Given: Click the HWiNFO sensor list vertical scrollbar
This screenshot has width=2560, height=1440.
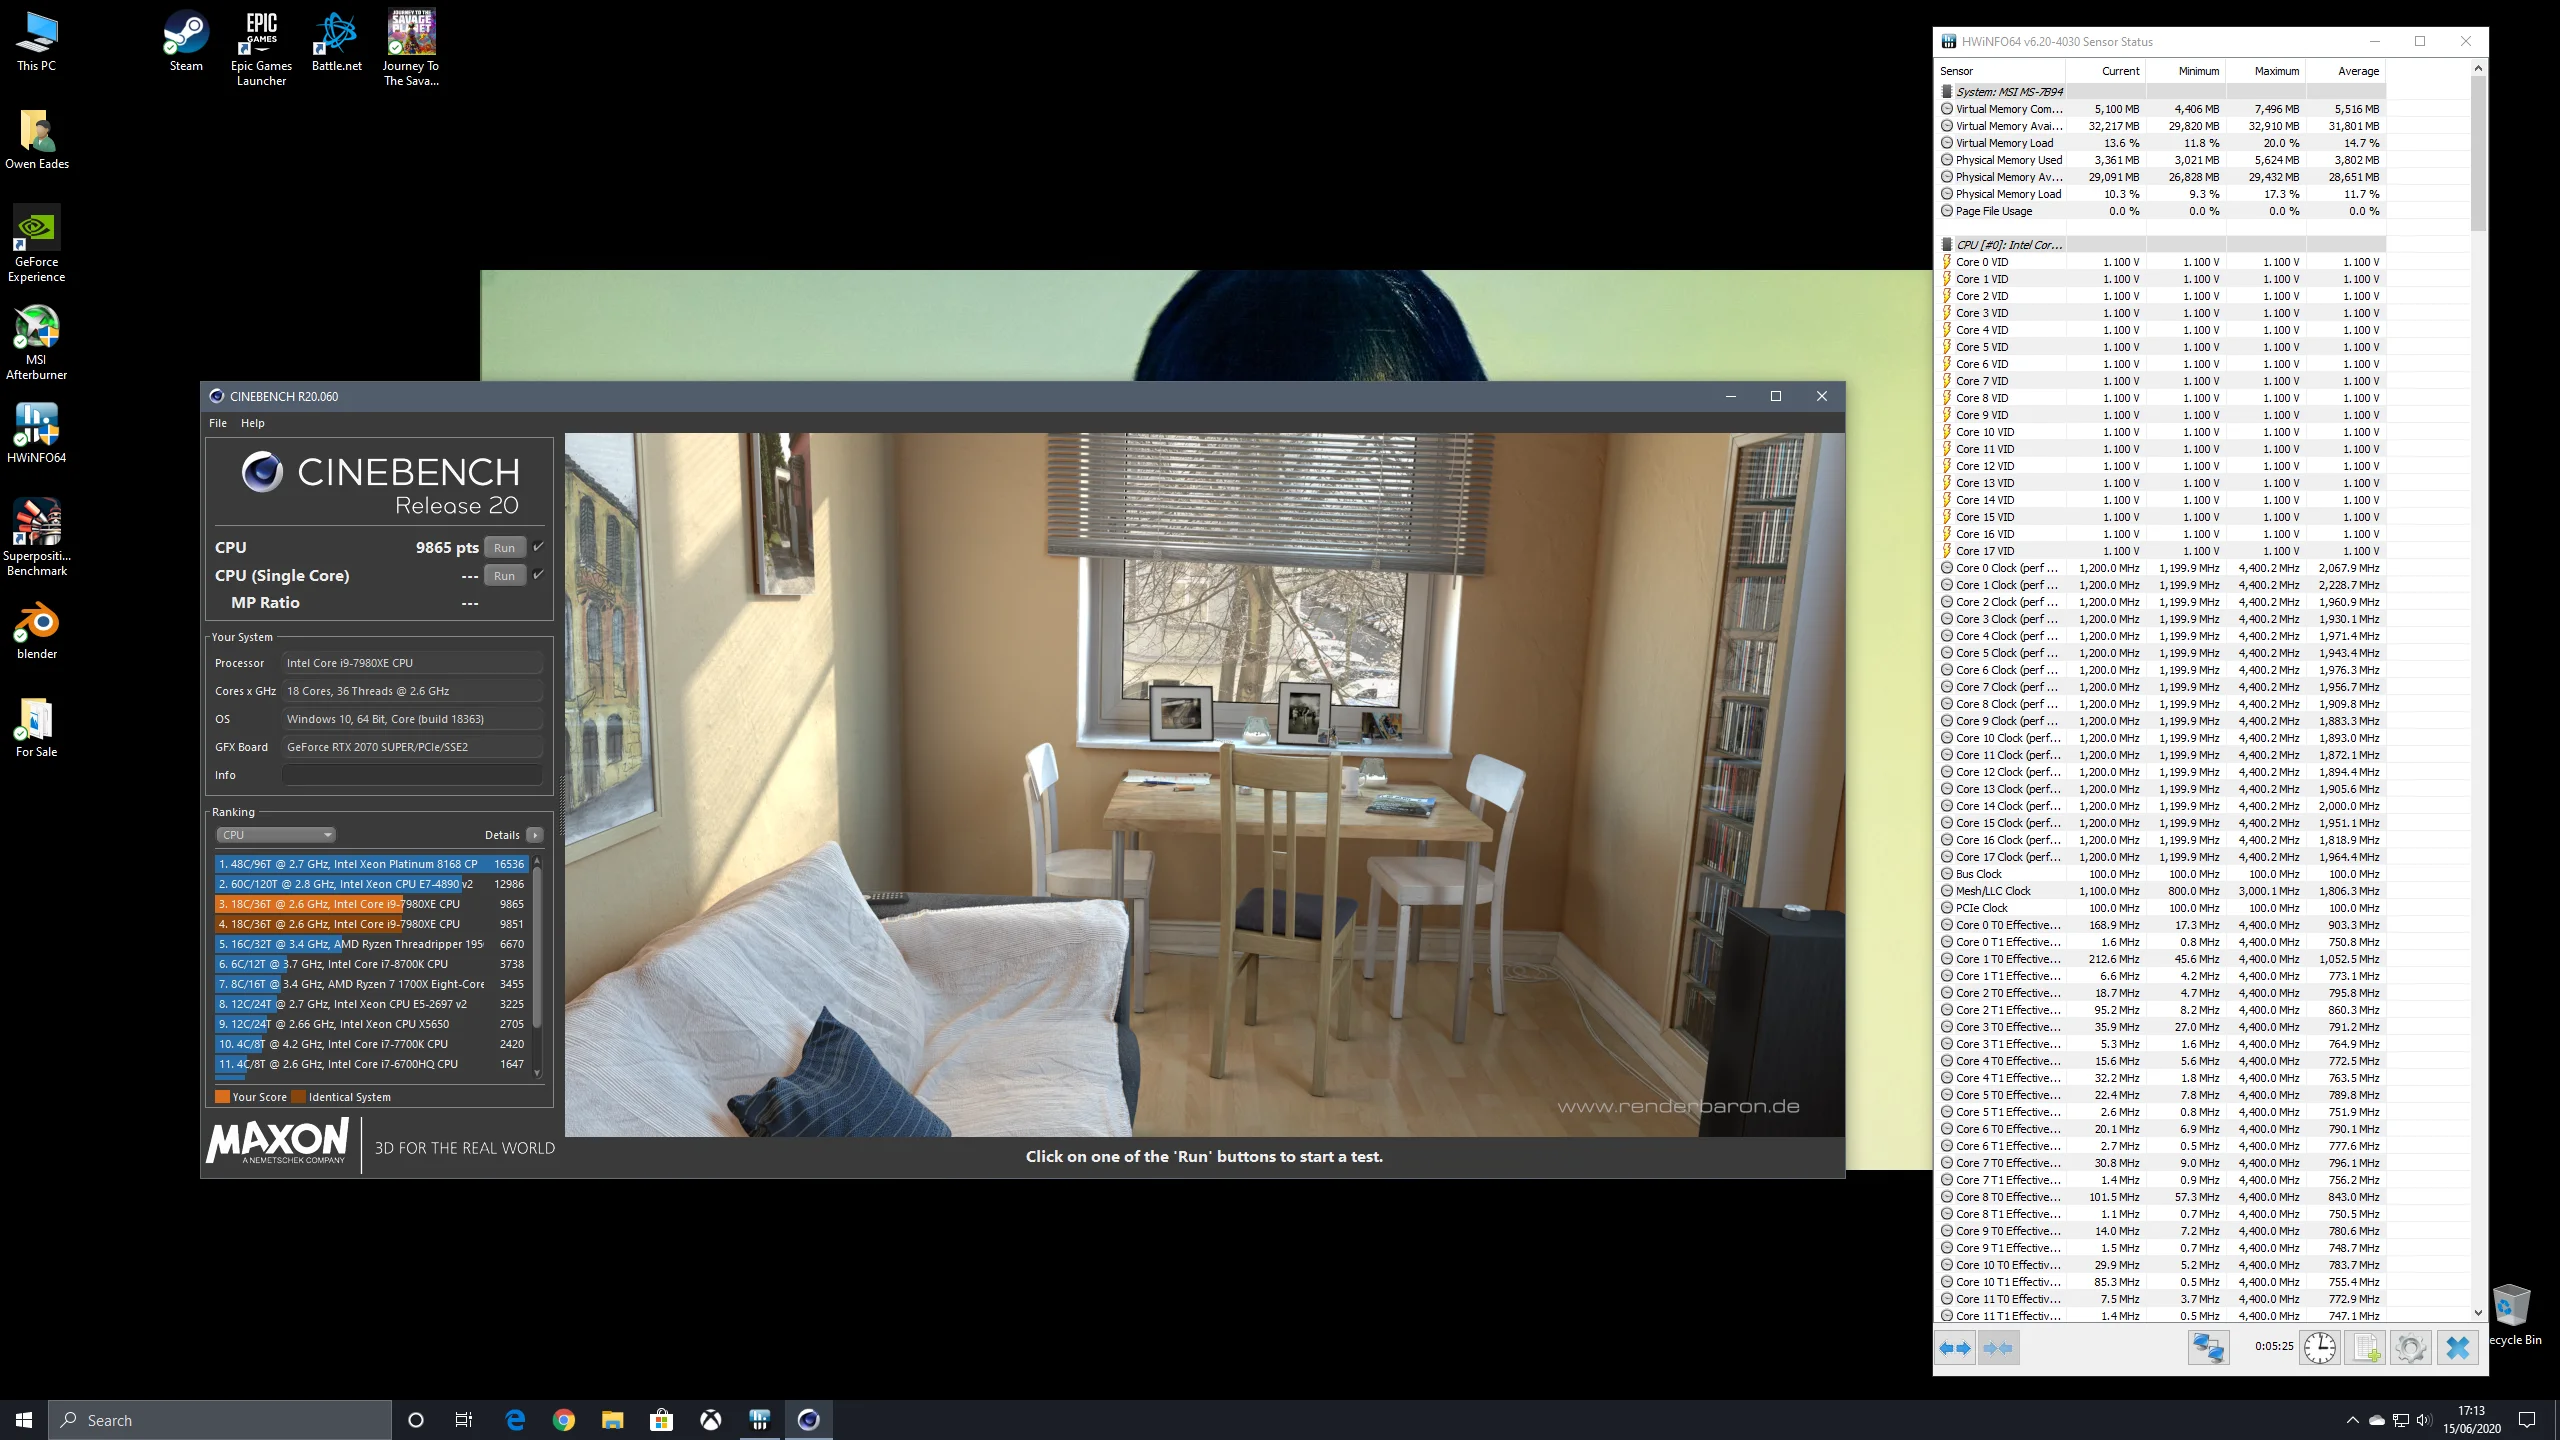Looking at the screenshot, I should (2478, 690).
